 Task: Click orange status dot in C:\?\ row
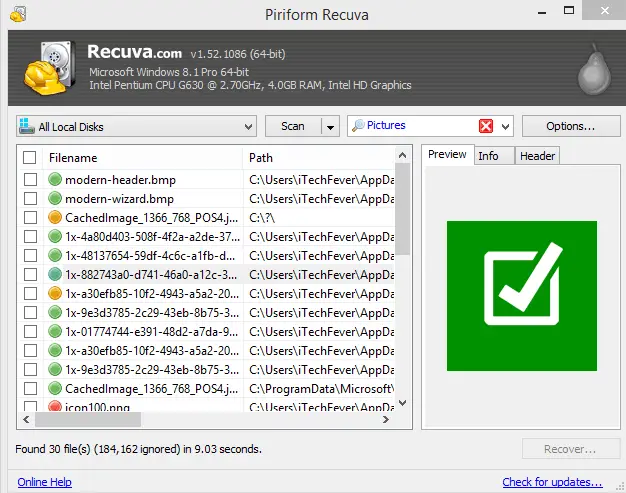click(55, 217)
